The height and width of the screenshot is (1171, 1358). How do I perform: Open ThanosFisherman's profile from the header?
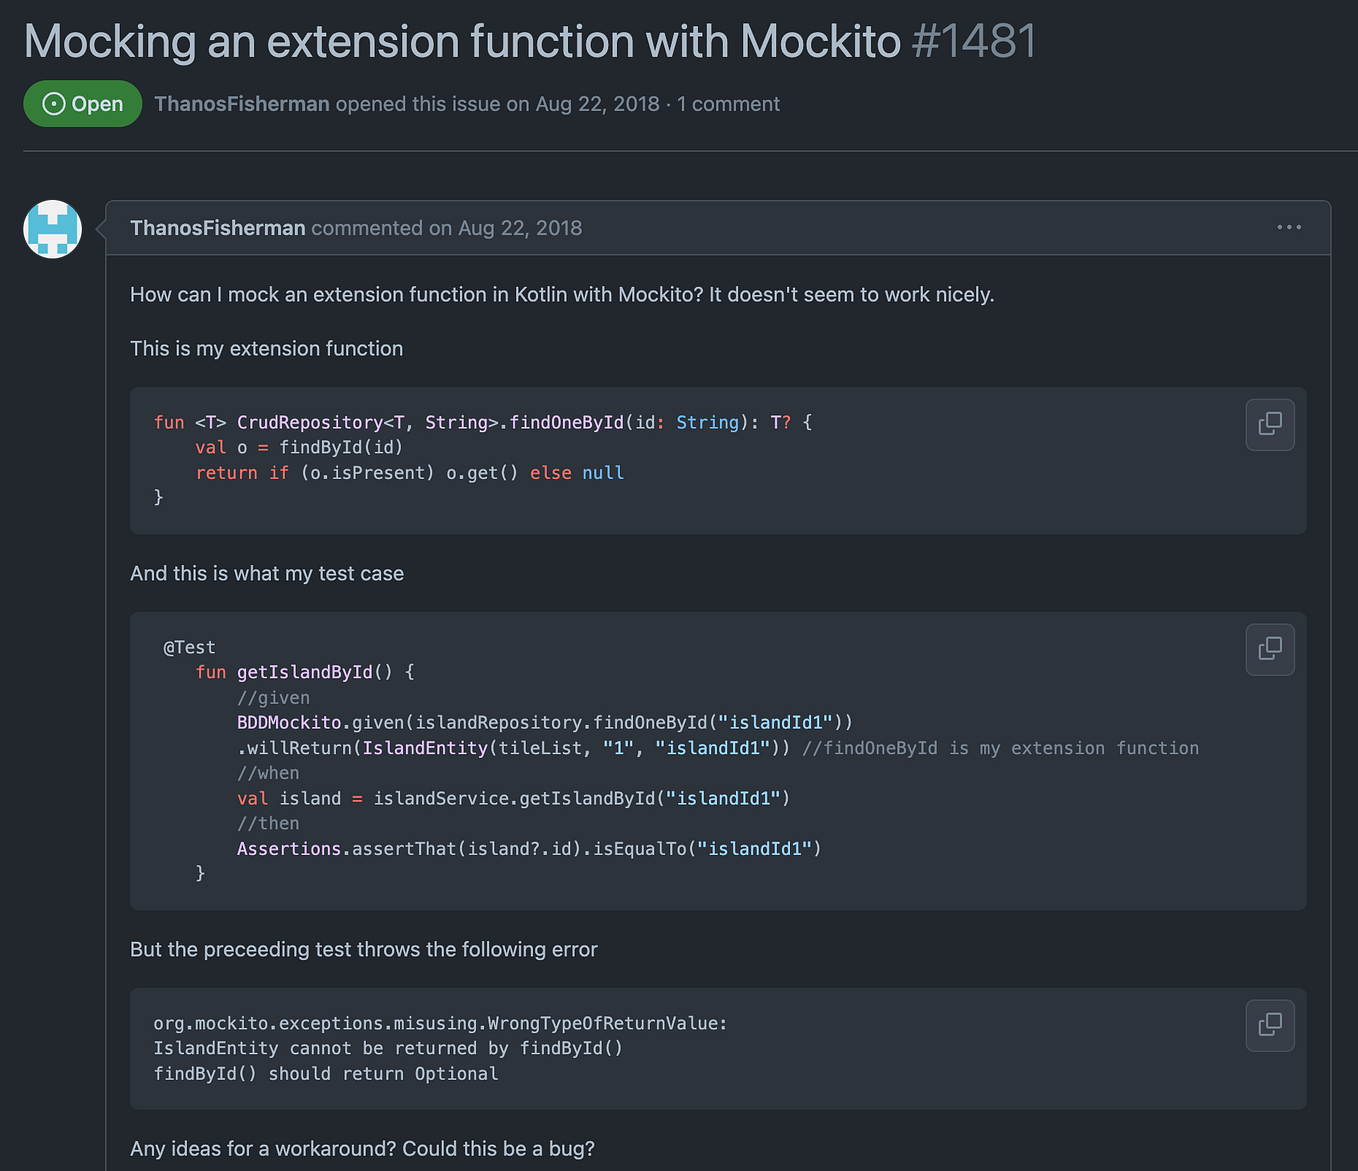coord(241,104)
